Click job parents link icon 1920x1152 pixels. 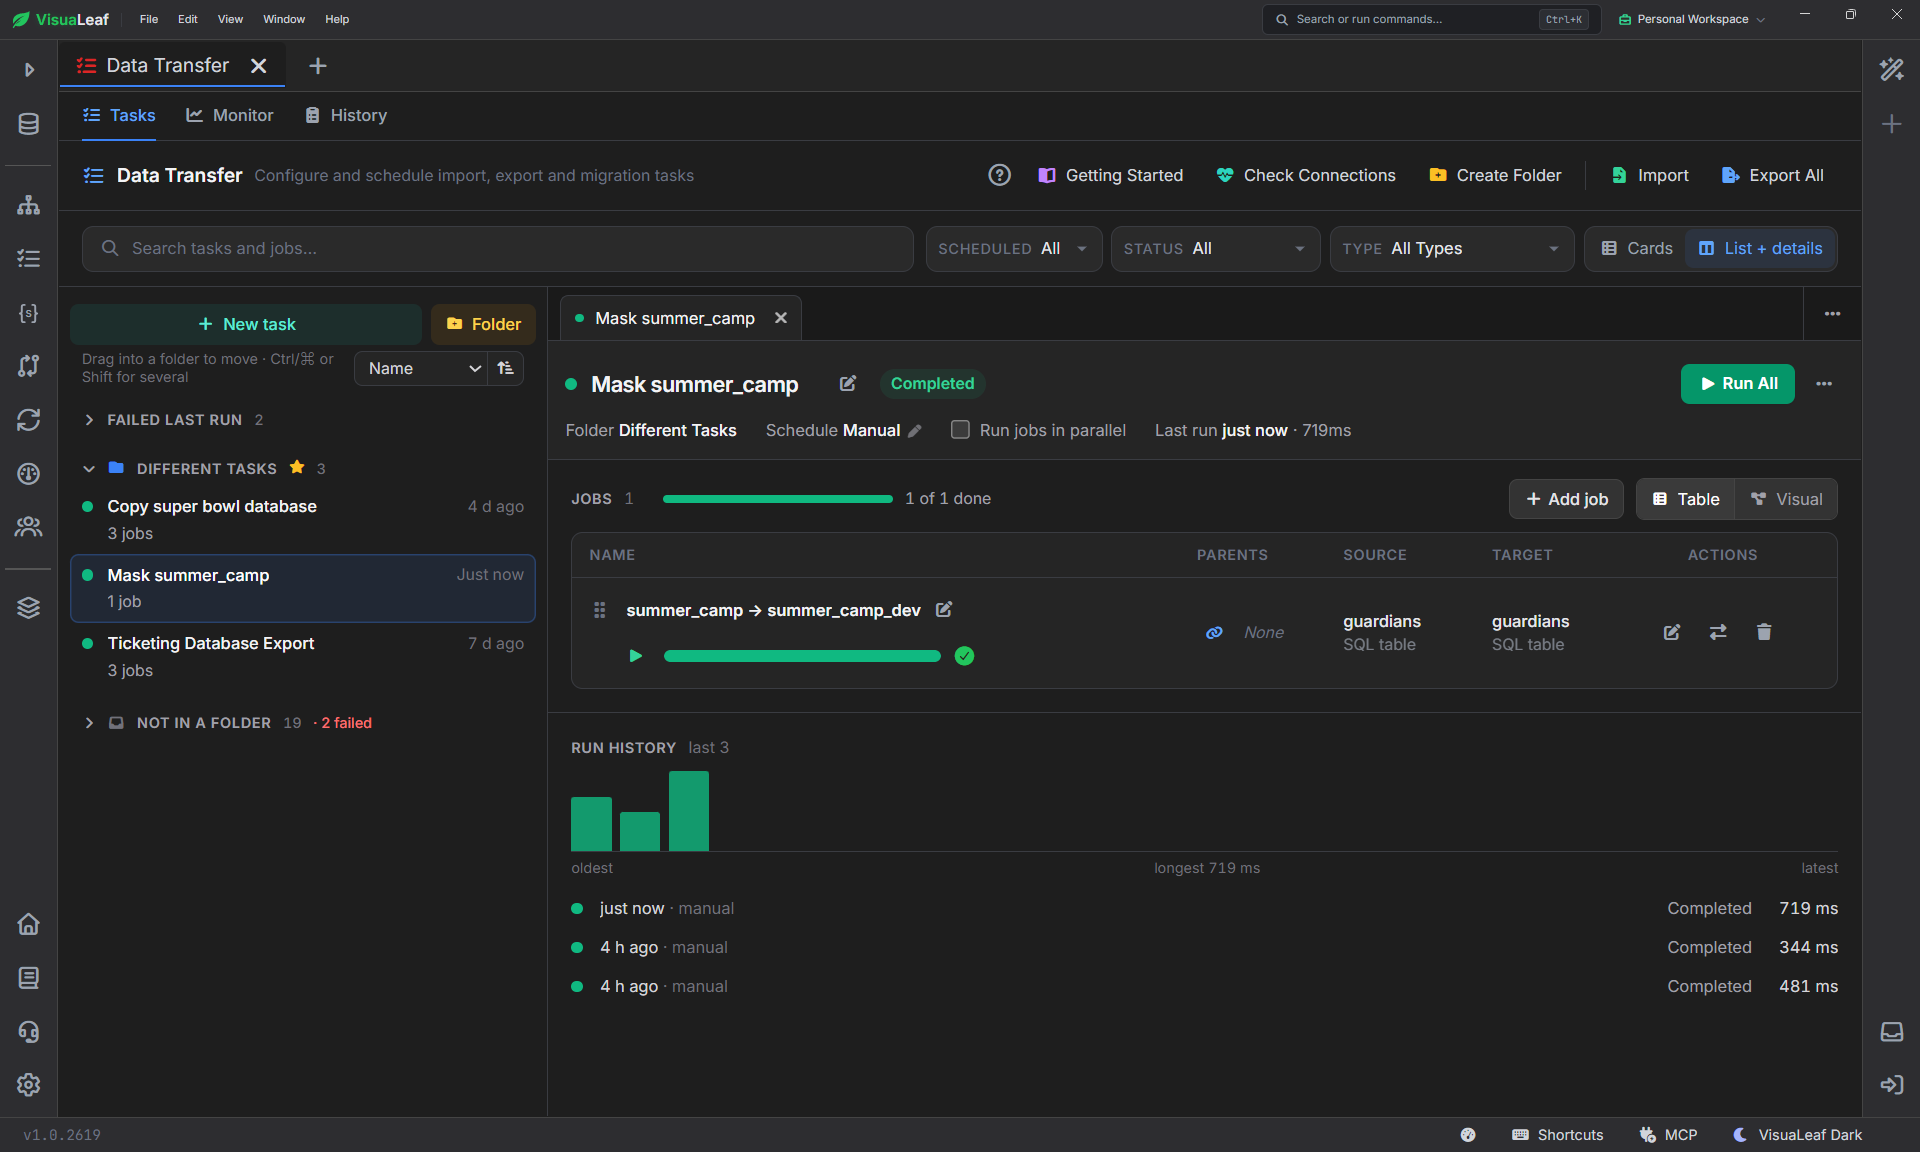pyautogui.click(x=1214, y=633)
